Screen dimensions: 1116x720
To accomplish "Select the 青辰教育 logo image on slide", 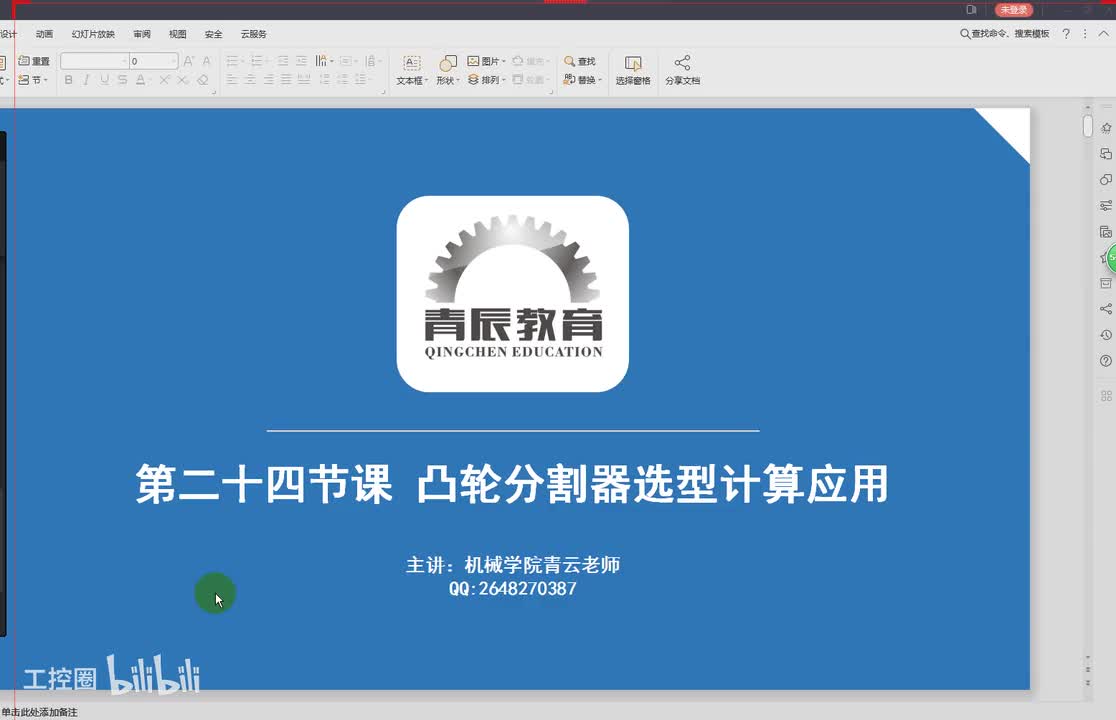I will coord(512,294).
